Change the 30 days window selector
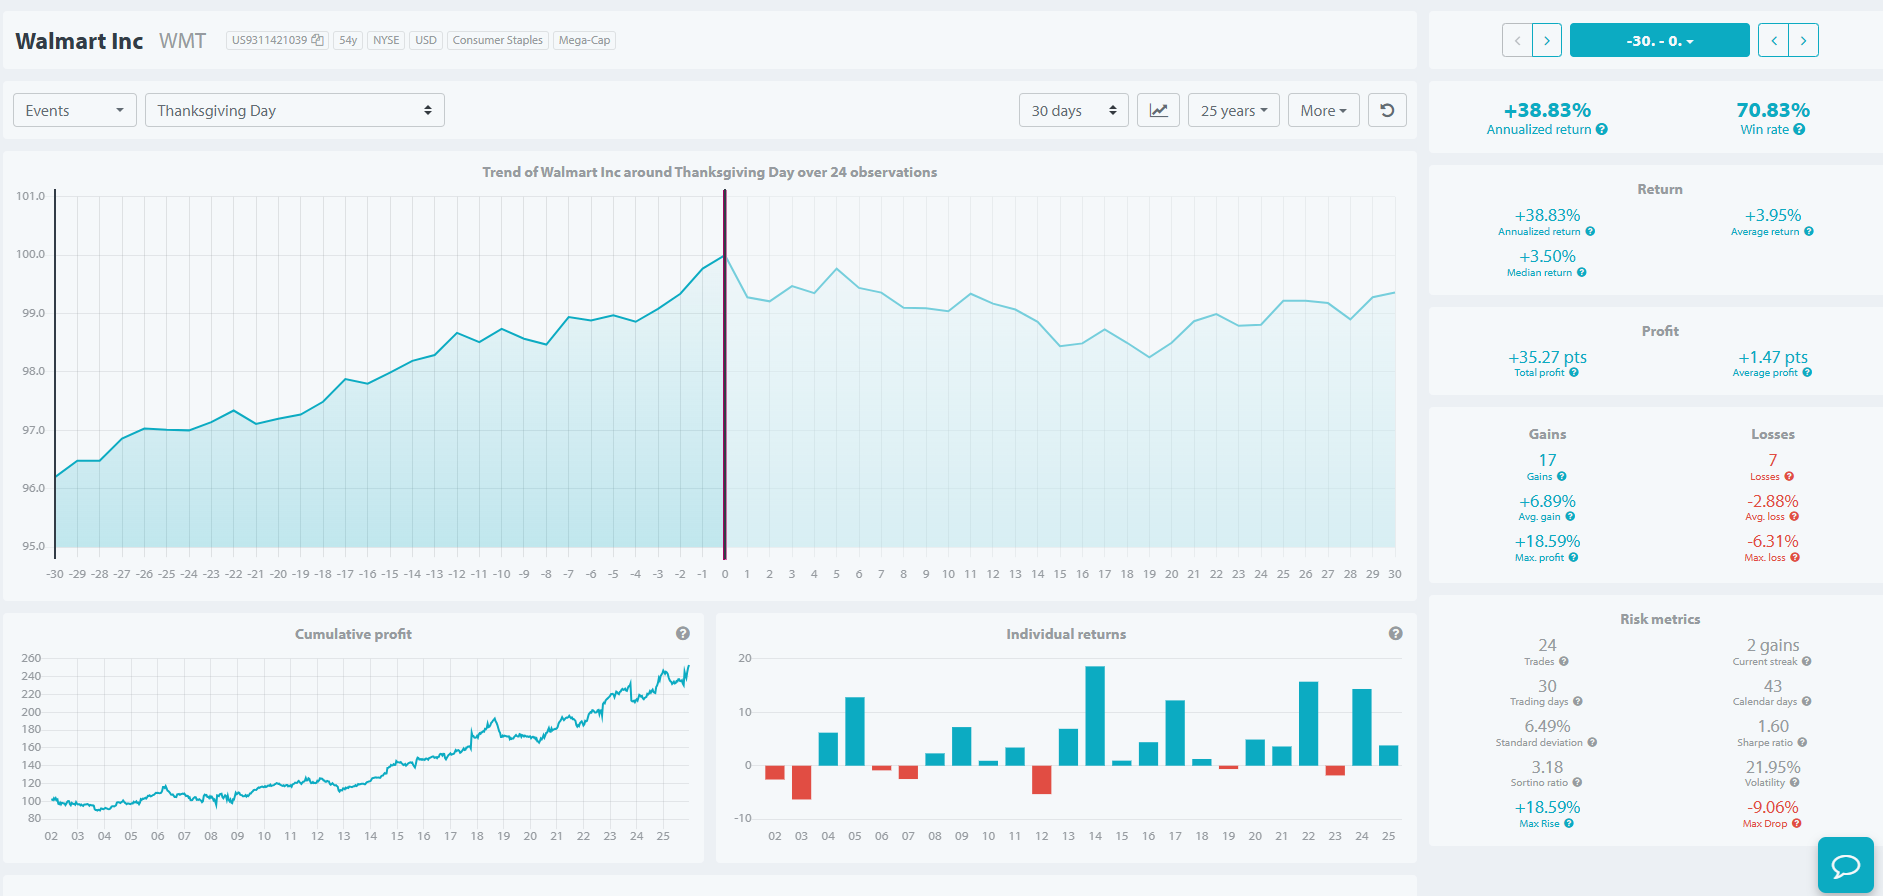This screenshot has height=896, width=1883. coord(1074,110)
